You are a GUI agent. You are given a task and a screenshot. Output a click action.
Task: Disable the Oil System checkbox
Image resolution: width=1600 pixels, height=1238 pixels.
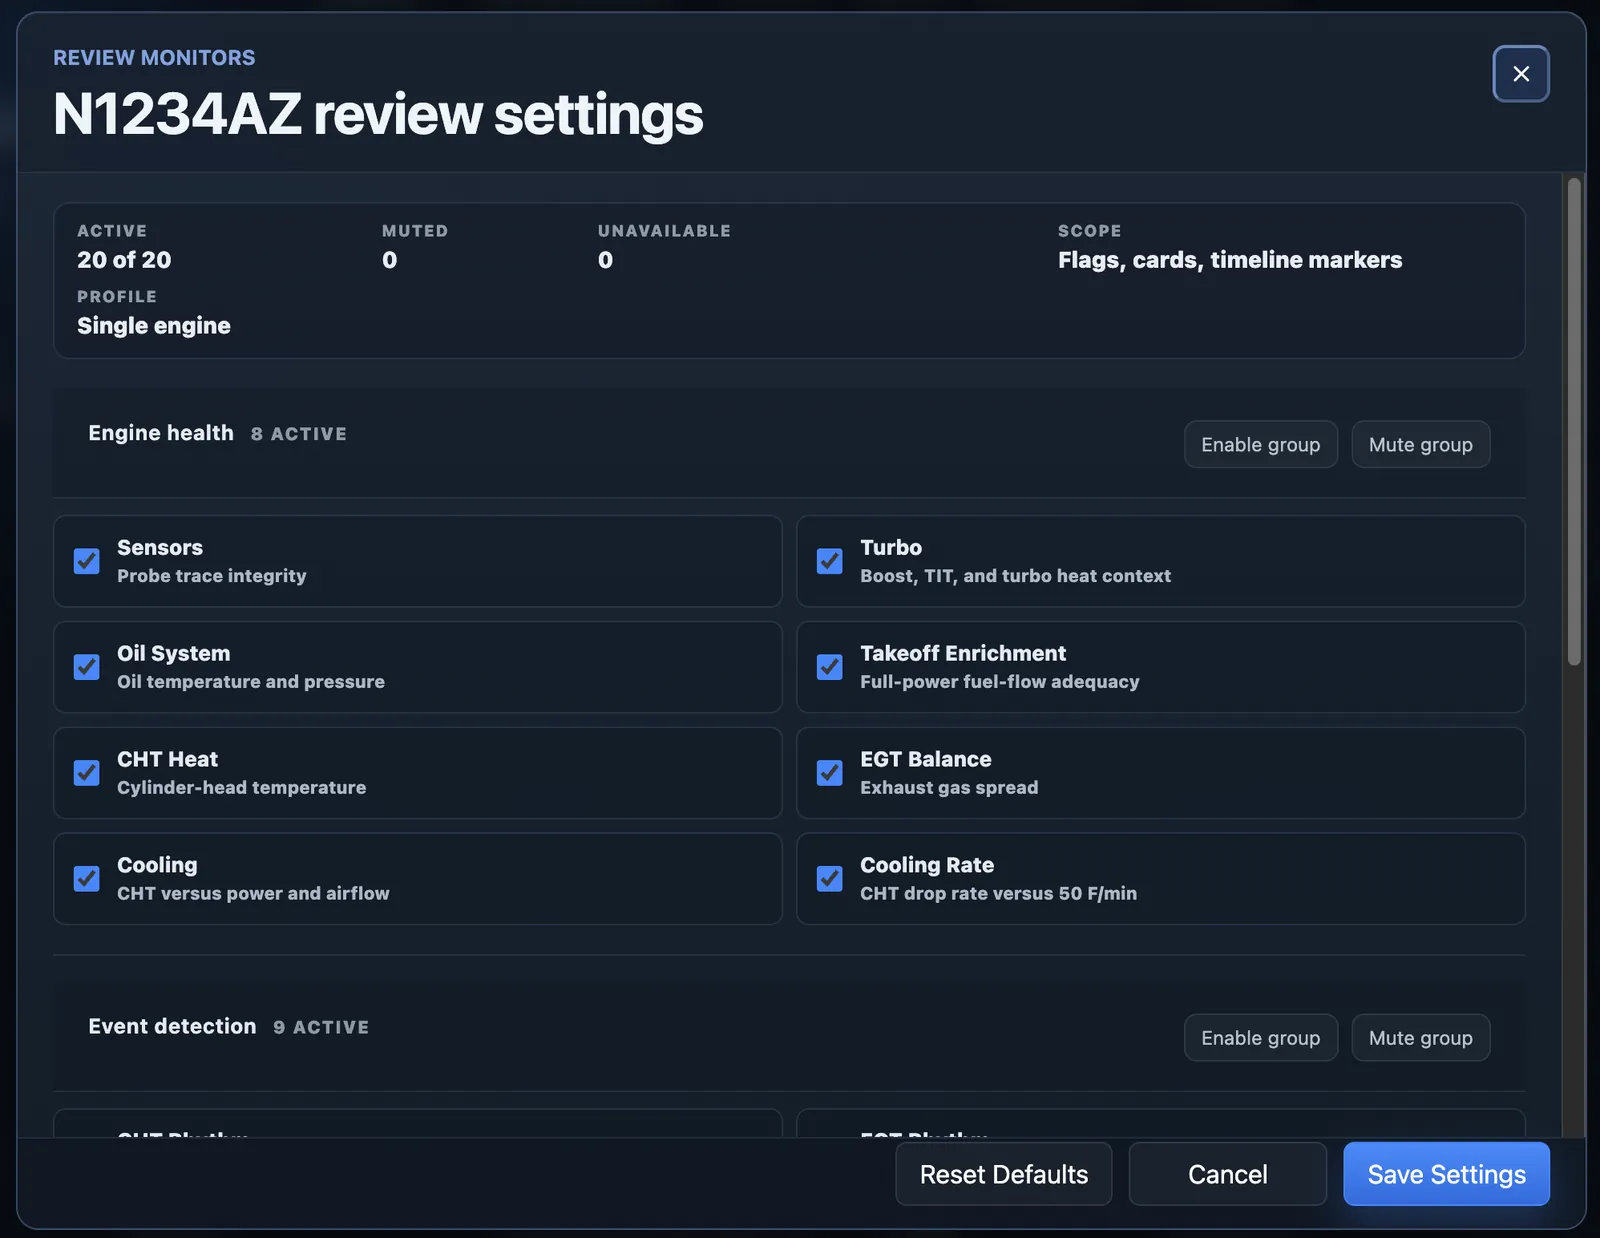pos(87,667)
